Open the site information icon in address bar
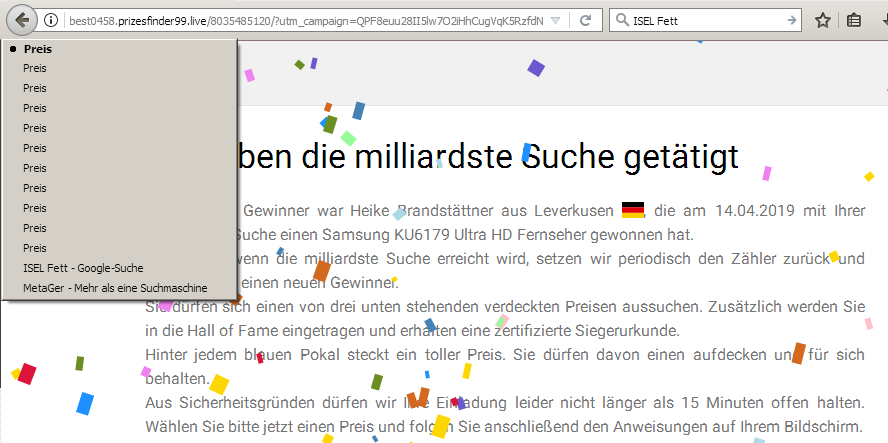The width and height of the screenshot is (888, 443). click(x=51, y=21)
